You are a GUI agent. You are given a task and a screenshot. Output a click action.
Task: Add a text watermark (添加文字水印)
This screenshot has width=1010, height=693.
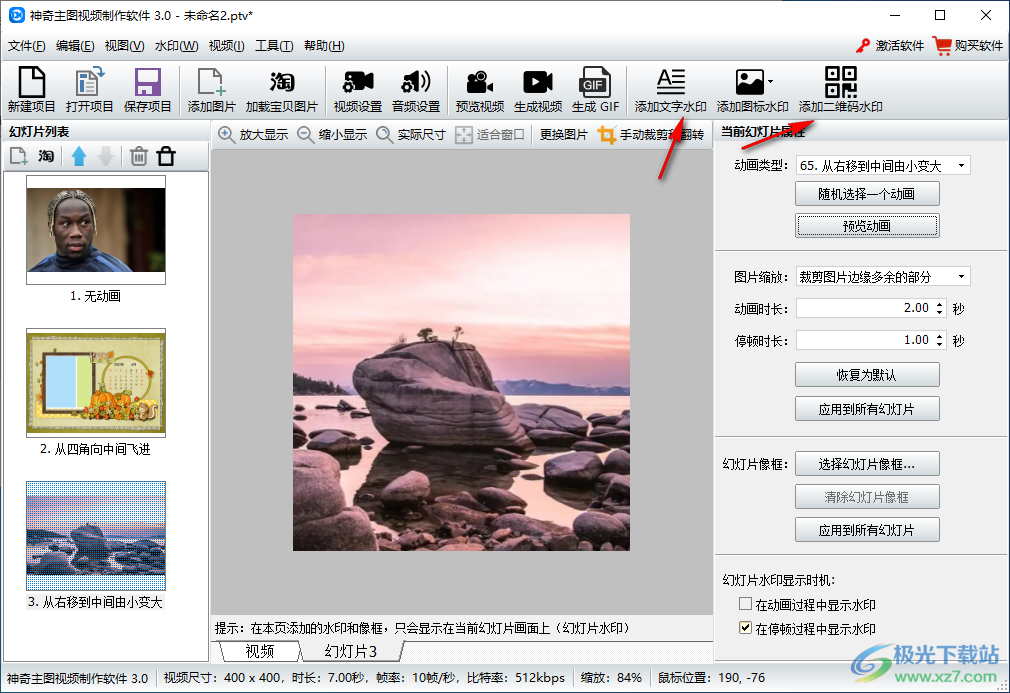pos(671,90)
